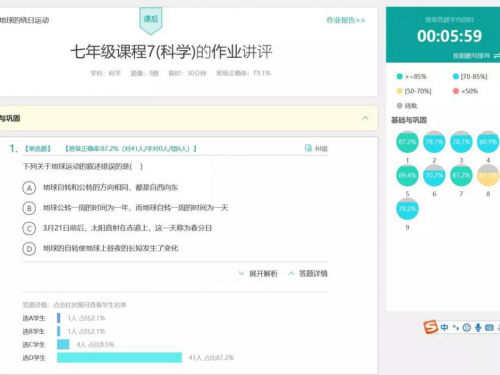Open question 6 circle 70.2%
The height and width of the screenshot is (375, 500).
point(434,175)
